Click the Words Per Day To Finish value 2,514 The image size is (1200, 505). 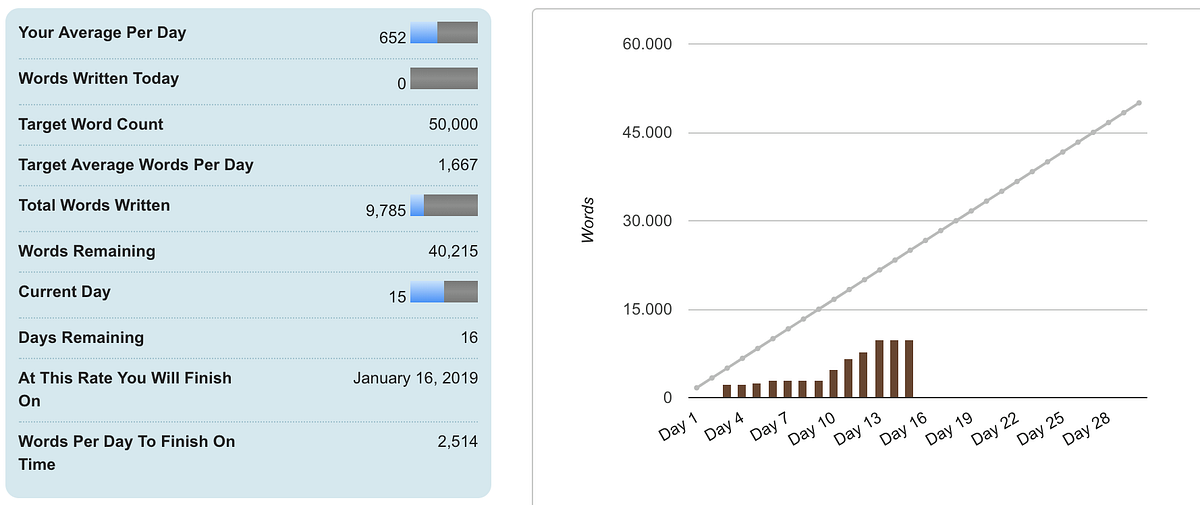click(x=458, y=441)
